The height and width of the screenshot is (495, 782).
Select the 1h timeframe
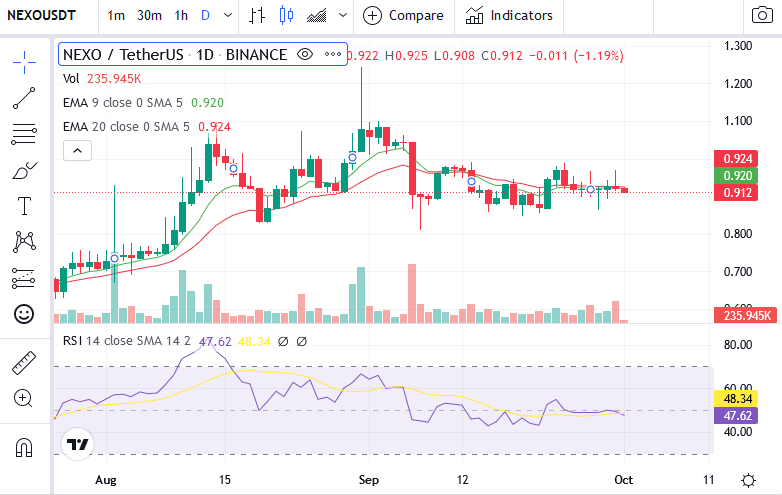pyautogui.click(x=181, y=15)
